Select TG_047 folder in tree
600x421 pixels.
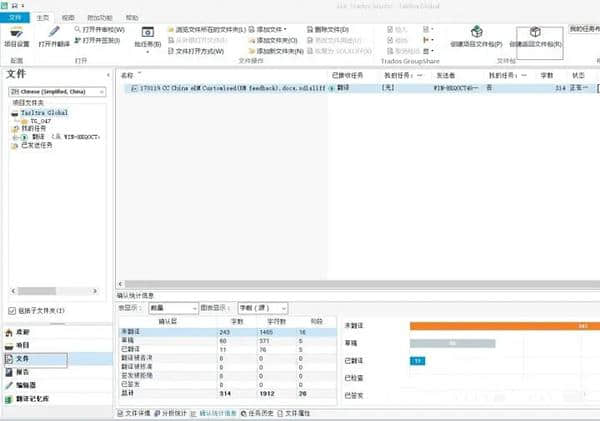pyautogui.click(x=41, y=121)
